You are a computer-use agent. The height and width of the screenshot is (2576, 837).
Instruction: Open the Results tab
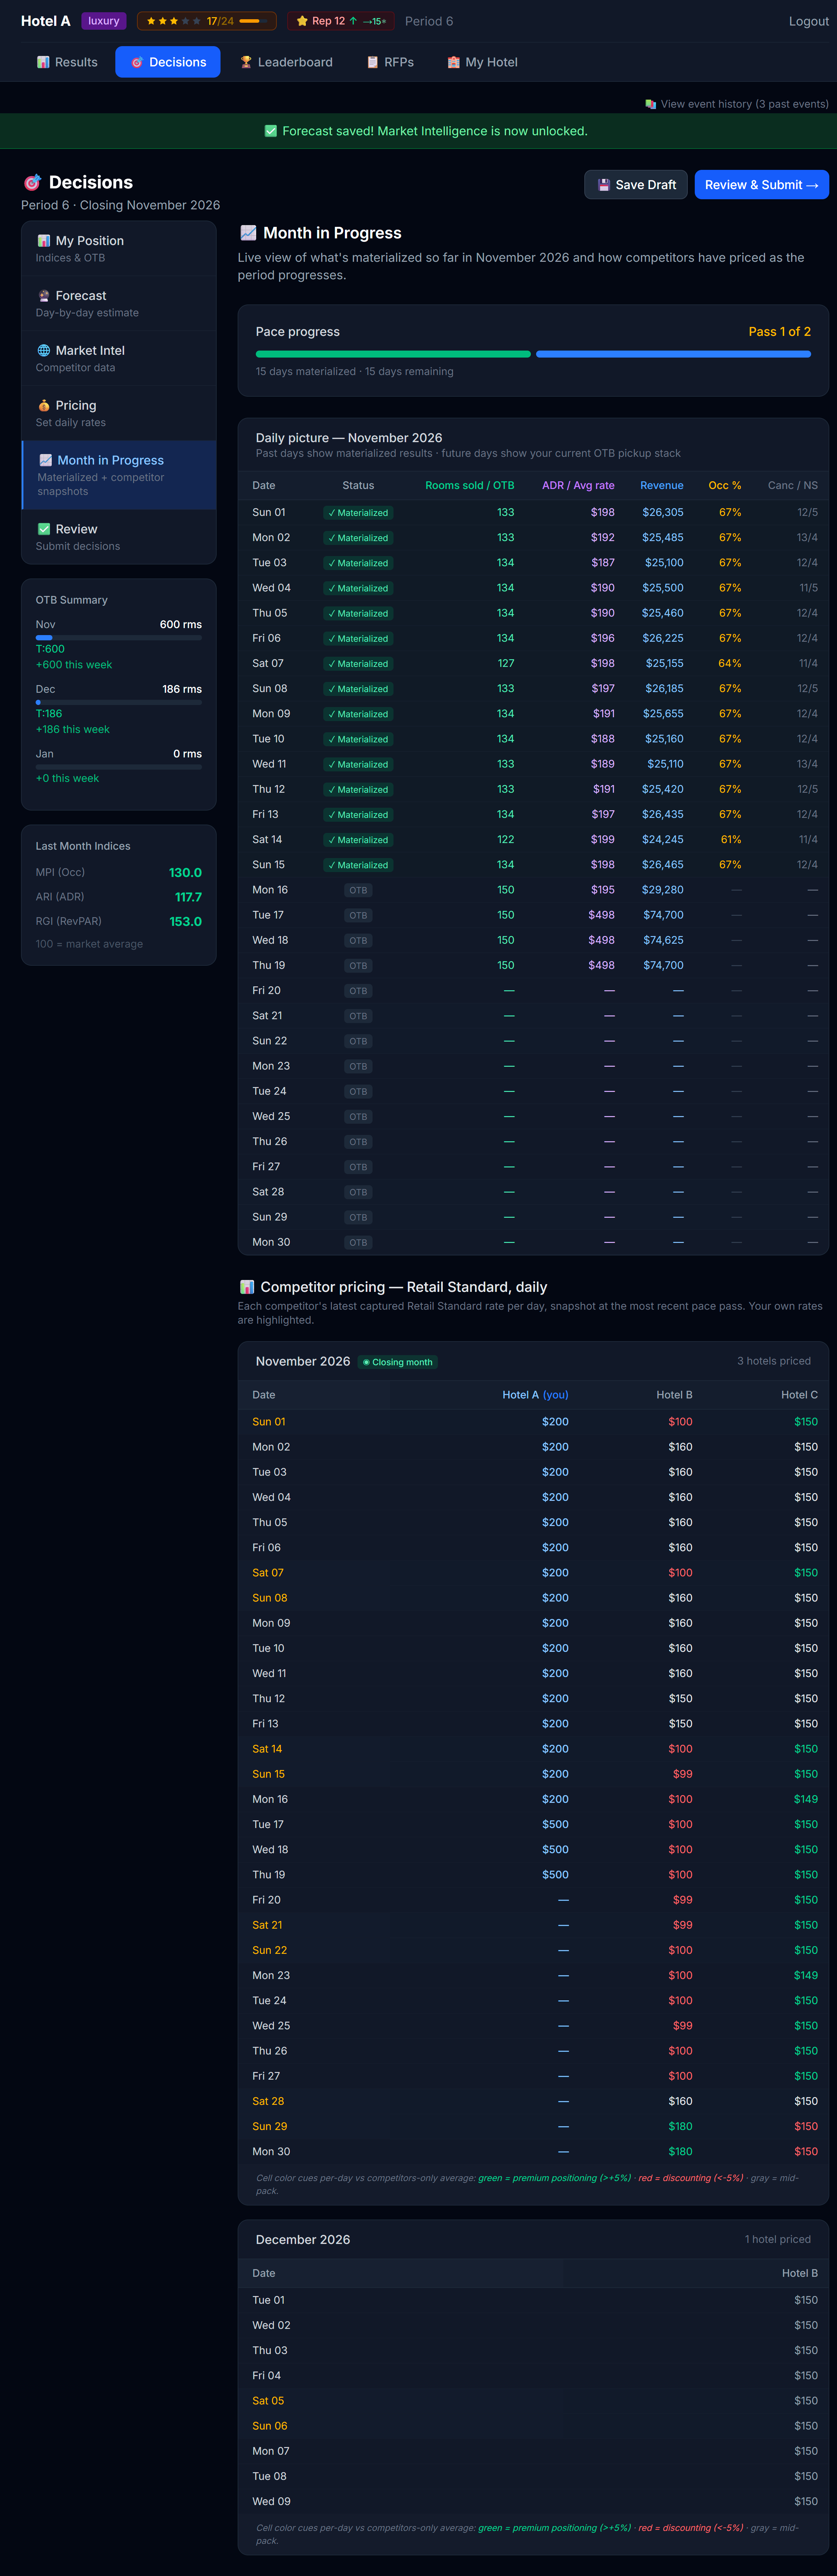pos(67,62)
